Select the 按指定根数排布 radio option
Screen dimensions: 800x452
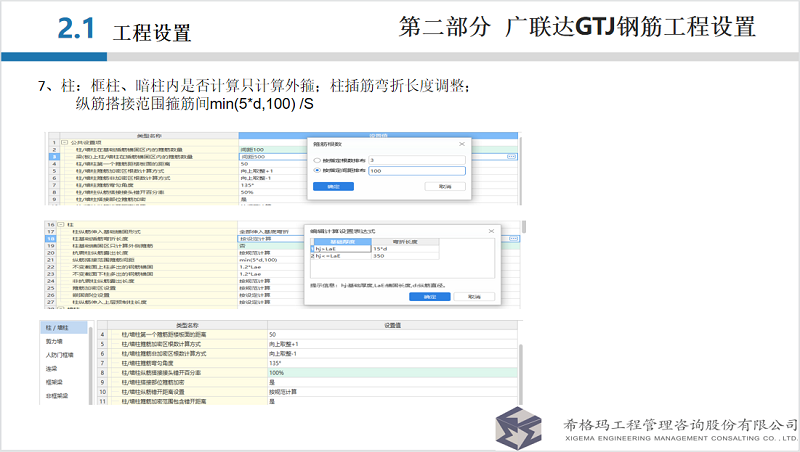tap(317, 160)
